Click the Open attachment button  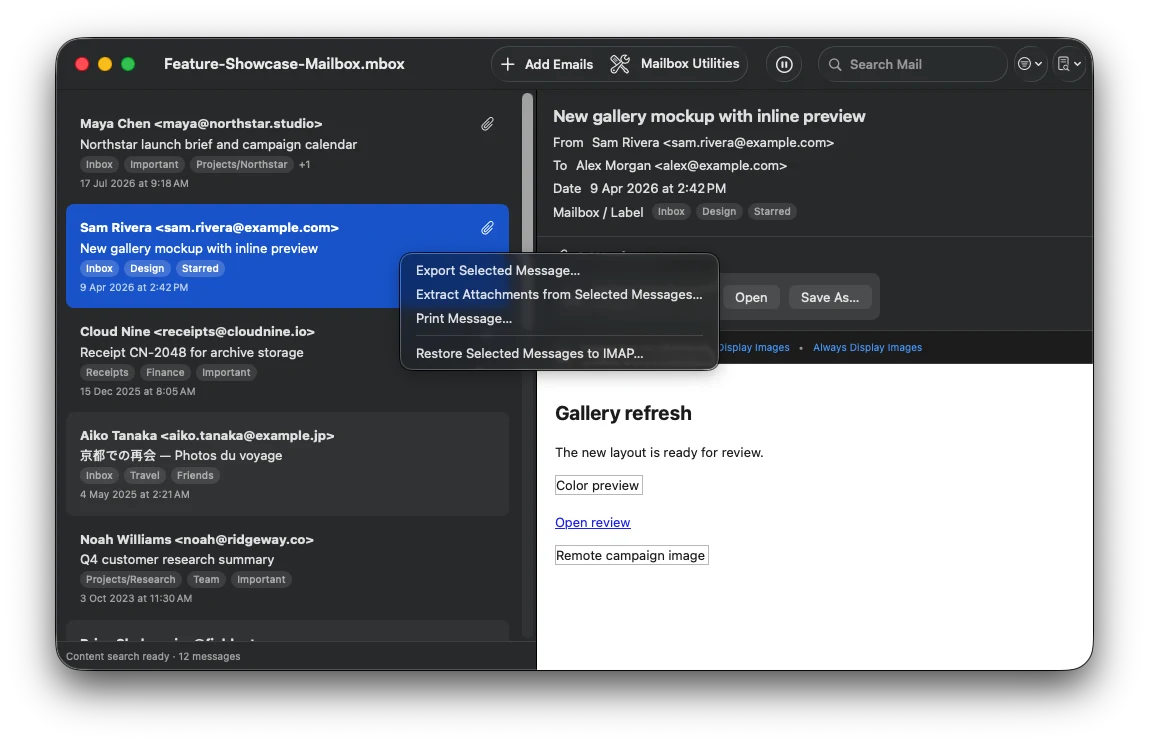point(750,297)
